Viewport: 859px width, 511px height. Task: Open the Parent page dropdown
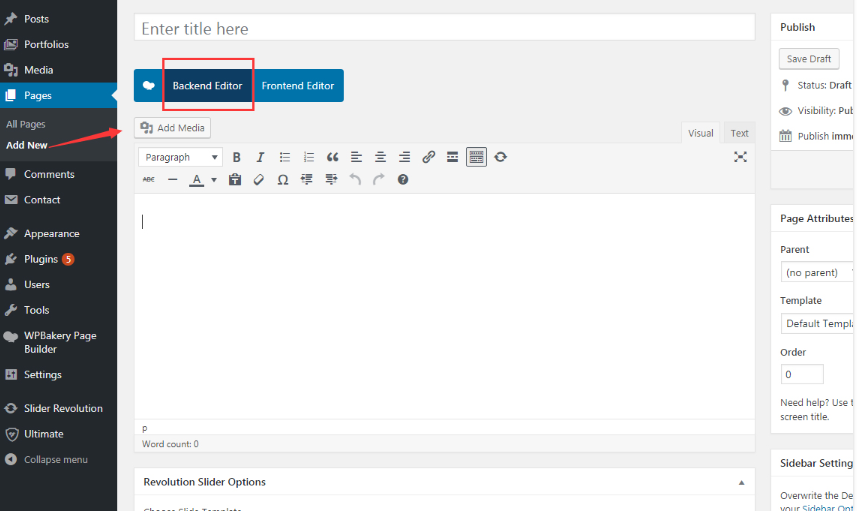tap(817, 272)
